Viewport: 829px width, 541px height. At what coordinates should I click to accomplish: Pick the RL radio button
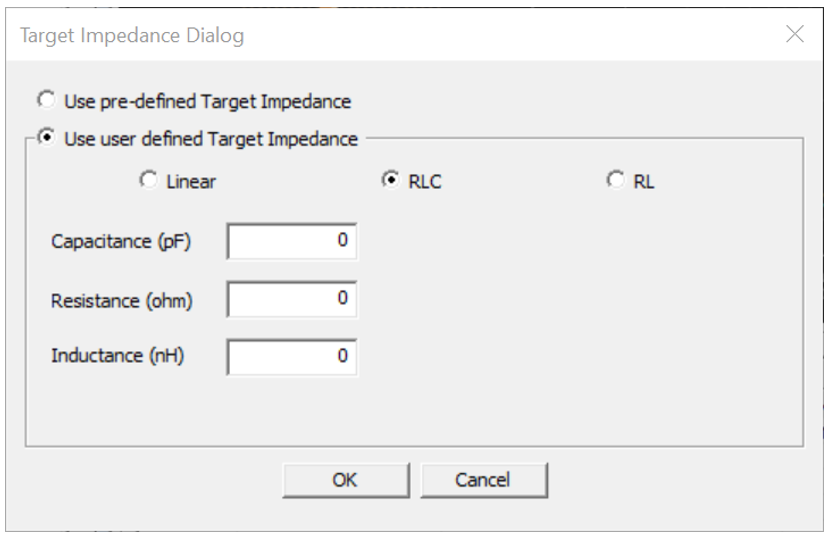point(616,181)
